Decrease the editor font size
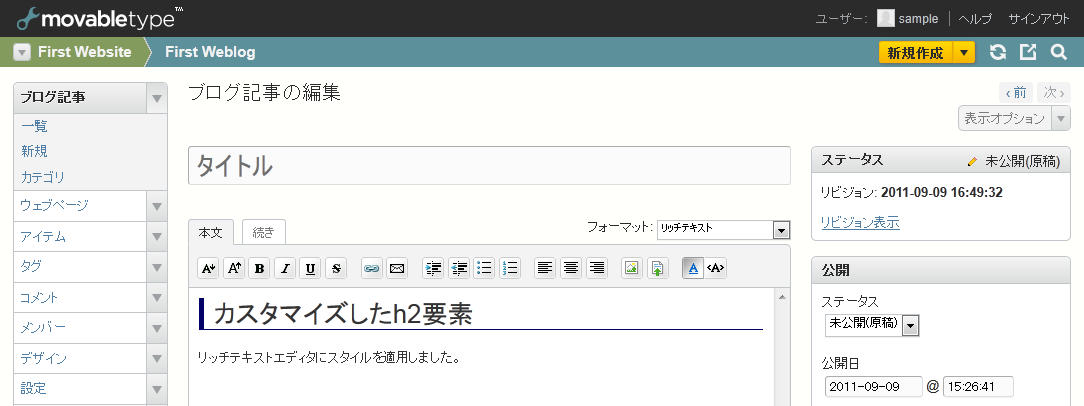The height and width of the screenshot is (406, 1084). tap(208, 268)
